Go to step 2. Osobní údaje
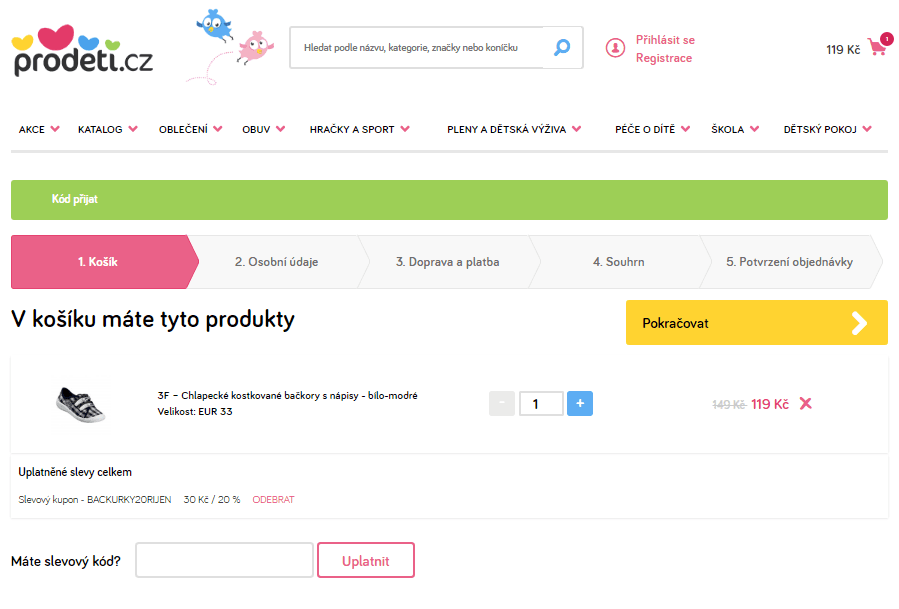The width and height of the screenshot is (899, 609). (276, 261)
